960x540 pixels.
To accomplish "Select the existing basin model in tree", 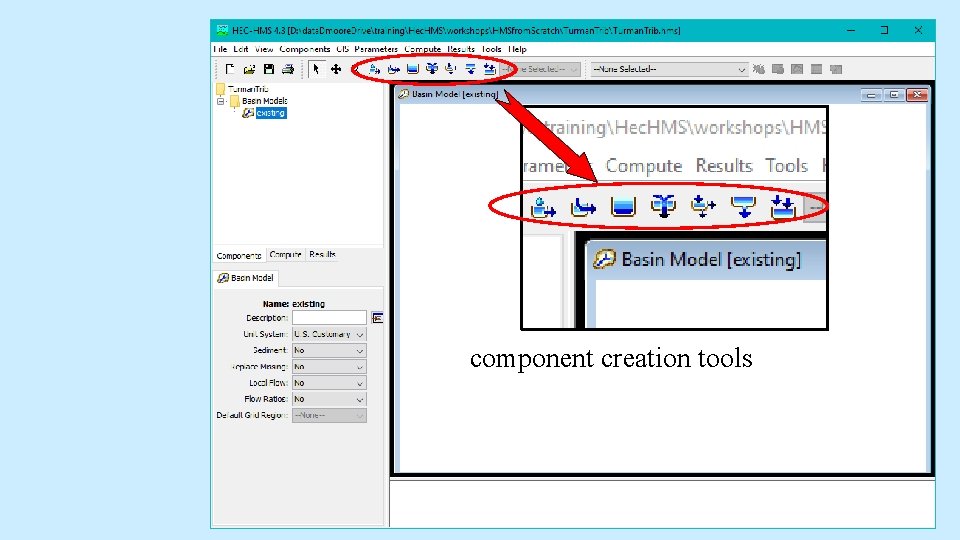I will click(x=271, y=113).
